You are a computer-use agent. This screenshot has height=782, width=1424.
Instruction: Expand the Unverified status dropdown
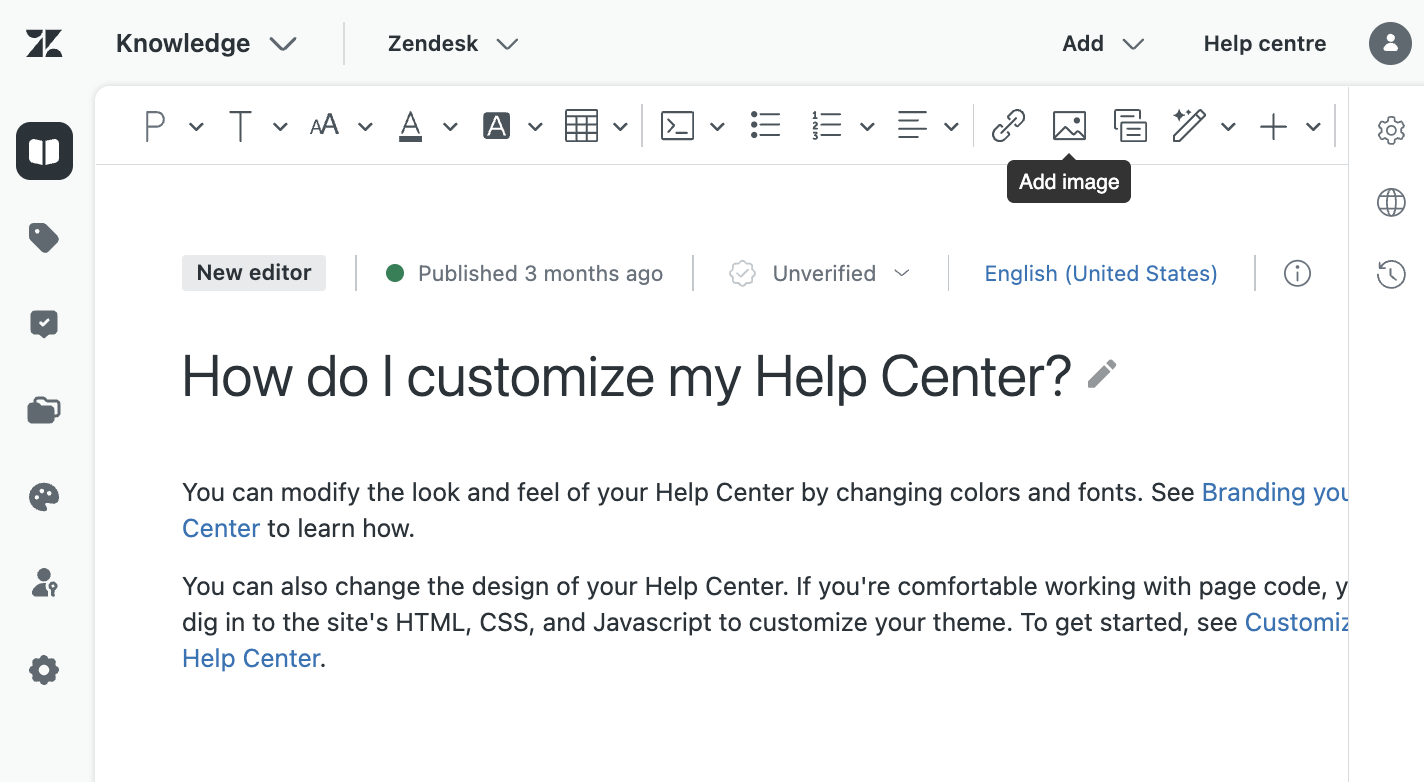(x=821, y=274)
